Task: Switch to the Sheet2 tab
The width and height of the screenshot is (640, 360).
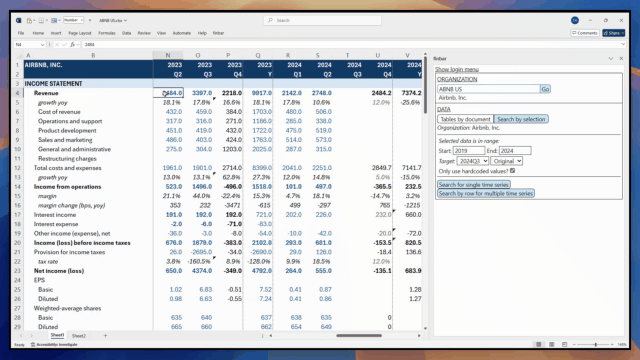Action: [x=79, y=336]
